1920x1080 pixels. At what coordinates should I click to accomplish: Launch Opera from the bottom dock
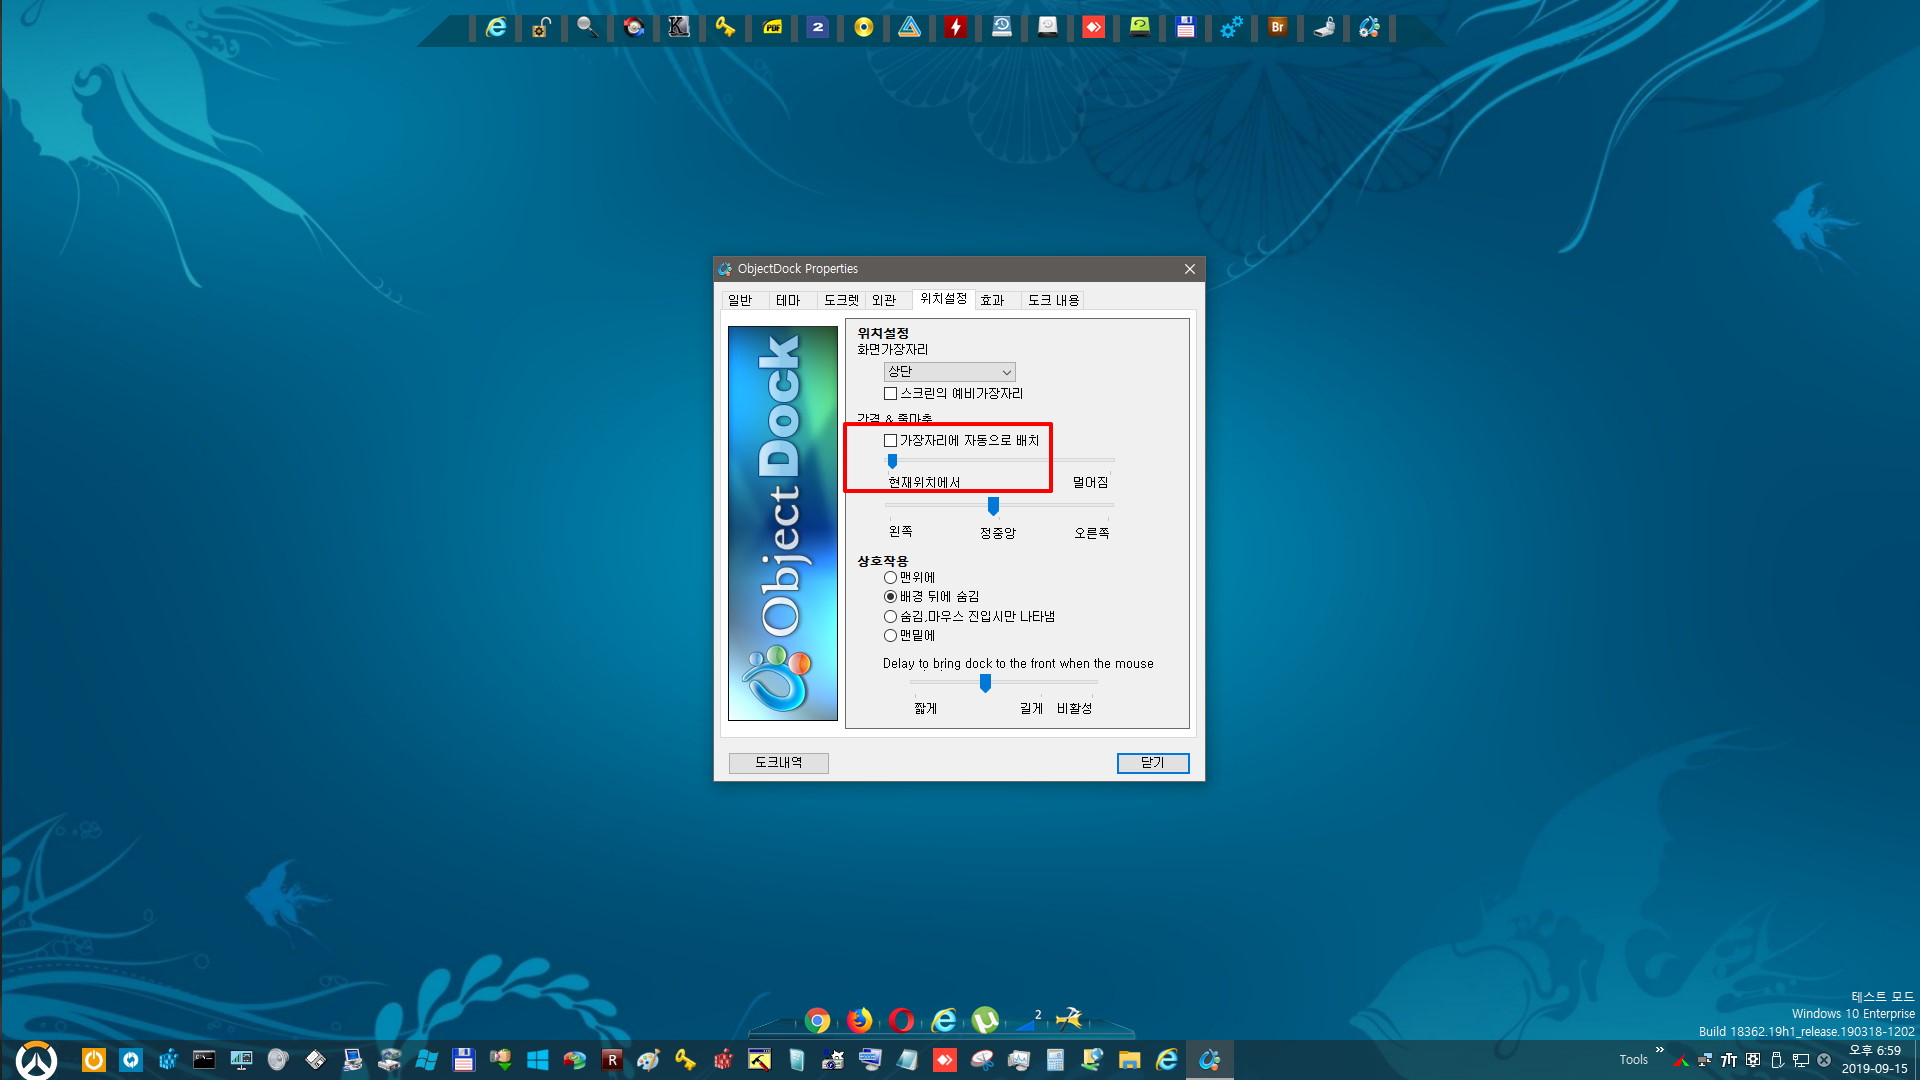[x=901, y=1020]
